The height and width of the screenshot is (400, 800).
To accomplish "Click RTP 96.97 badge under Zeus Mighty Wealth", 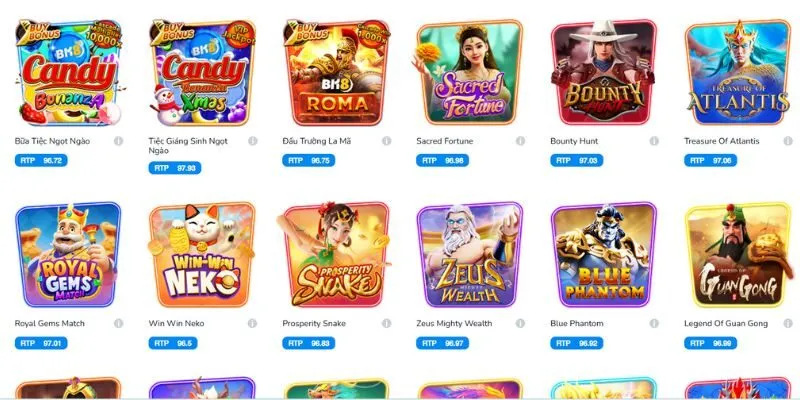I will click(442, 343).
